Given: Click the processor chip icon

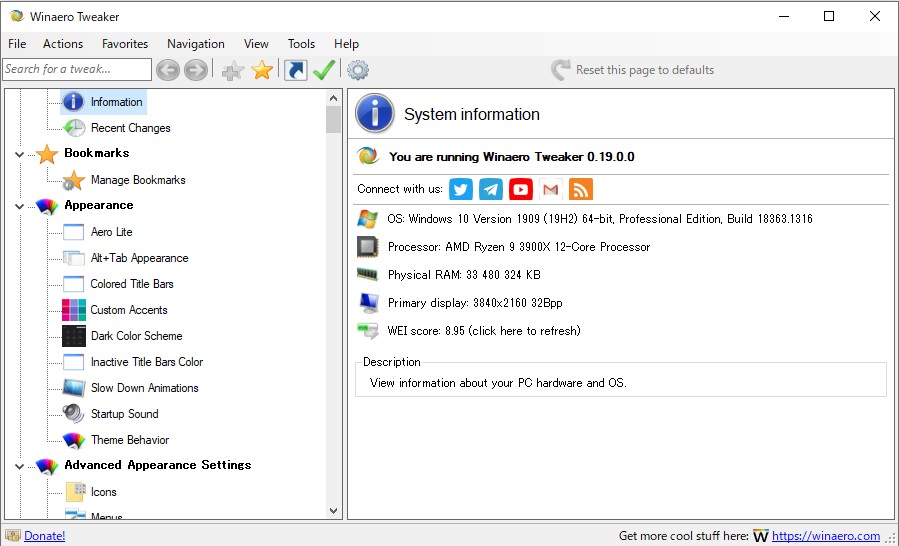Looking at the screenshot, I should point(368,247).
